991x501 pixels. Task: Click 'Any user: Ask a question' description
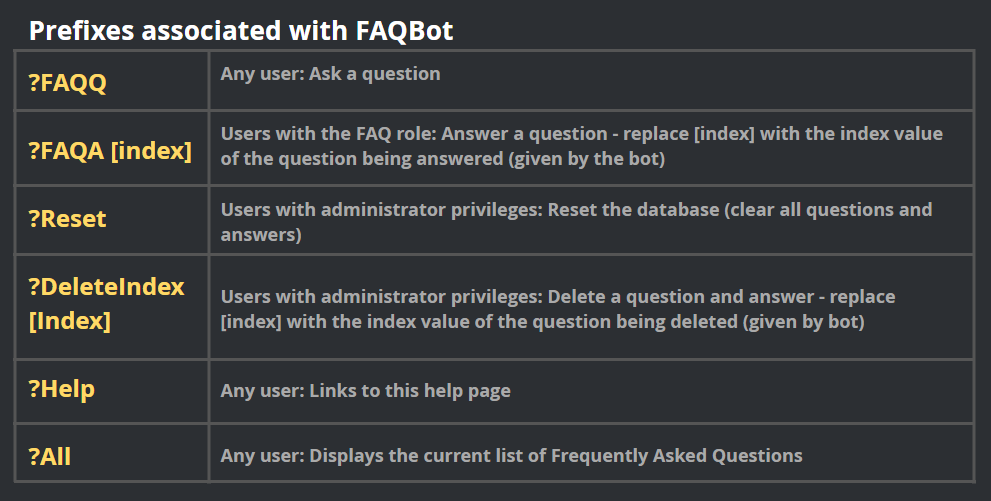pos(330,74)
